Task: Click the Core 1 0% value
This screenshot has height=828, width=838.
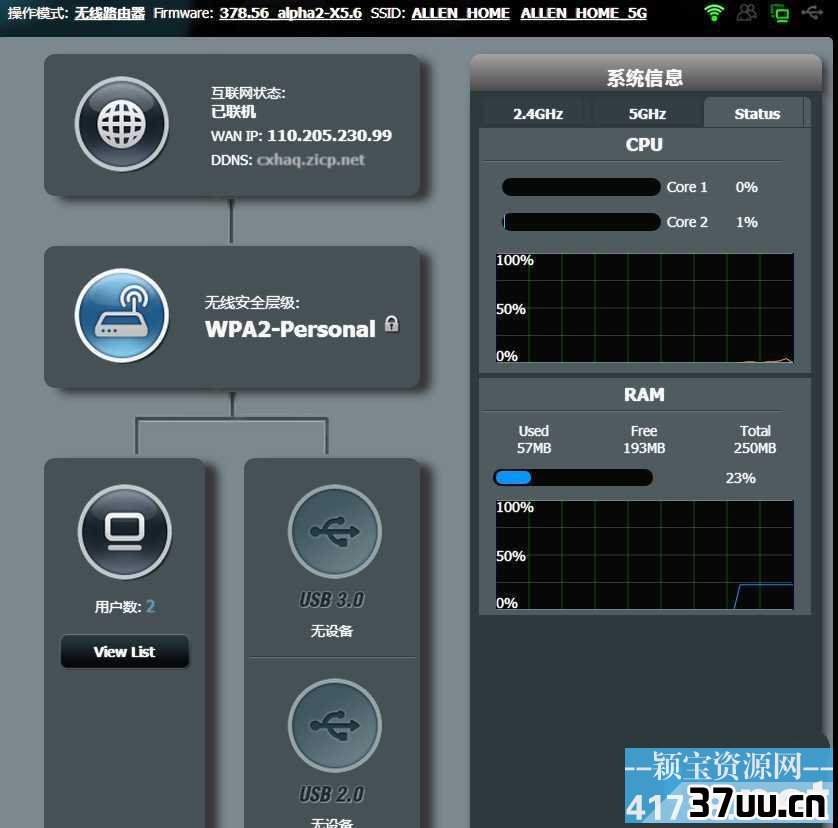Action: pos(747,187)
